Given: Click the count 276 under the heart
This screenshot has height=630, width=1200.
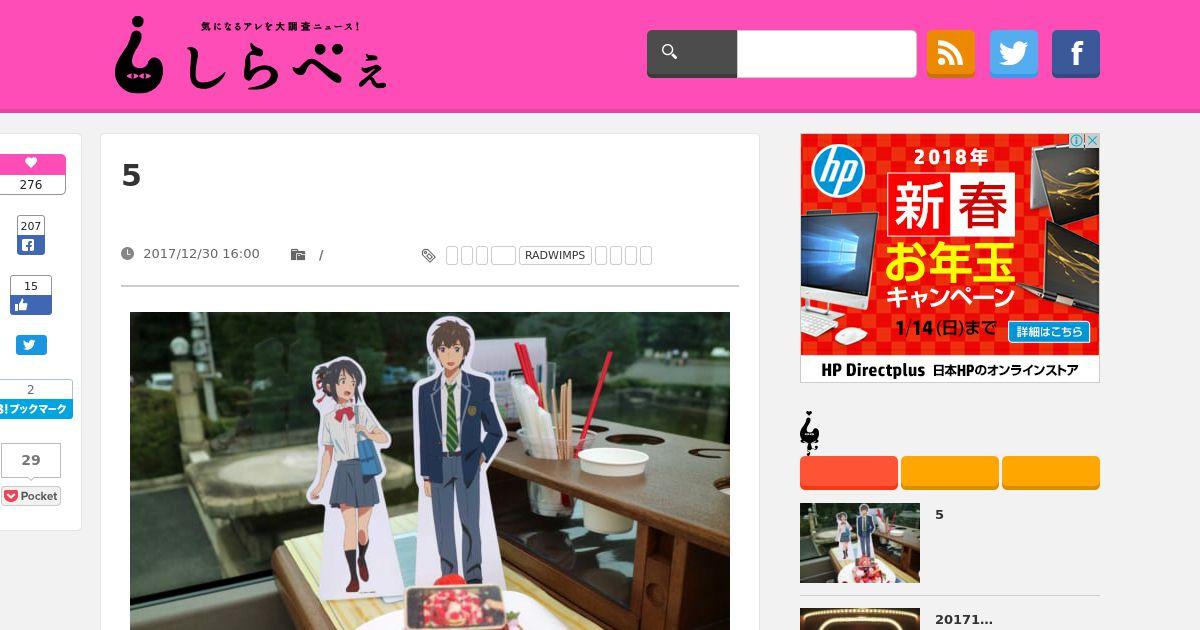Looking at the screenshot, I should (x=31, y=185).
